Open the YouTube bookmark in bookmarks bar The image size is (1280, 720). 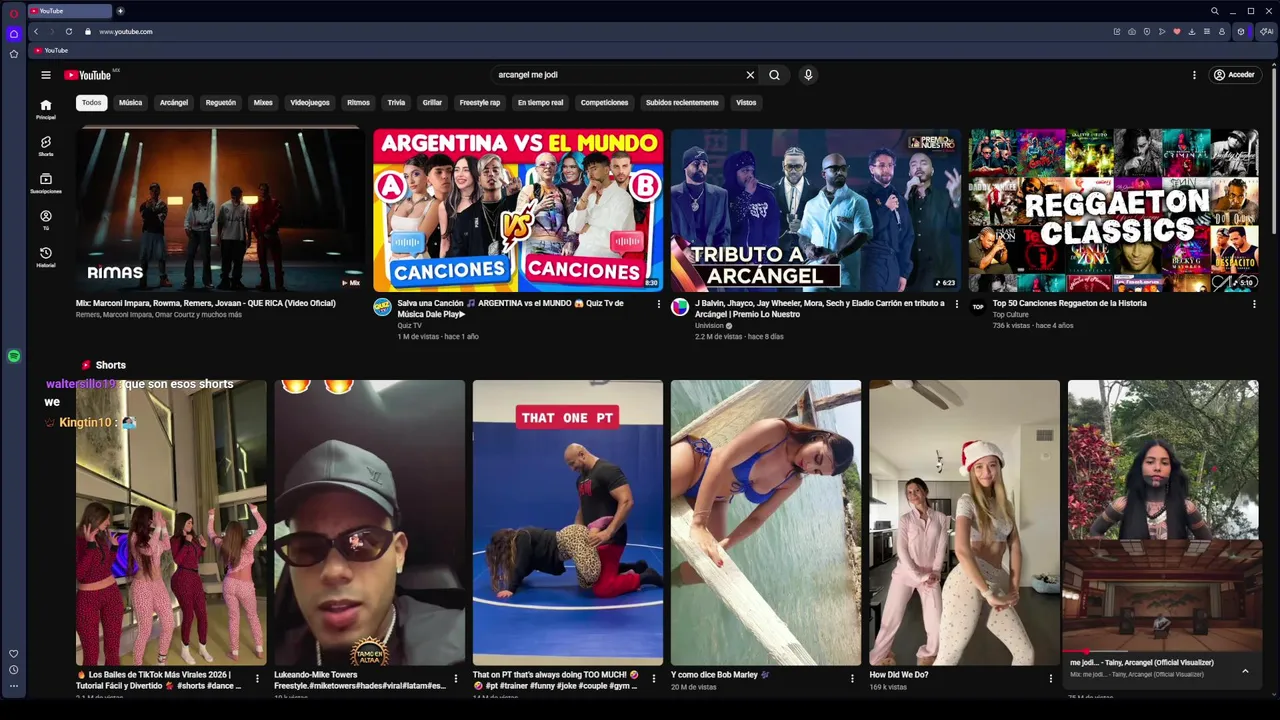51,50
